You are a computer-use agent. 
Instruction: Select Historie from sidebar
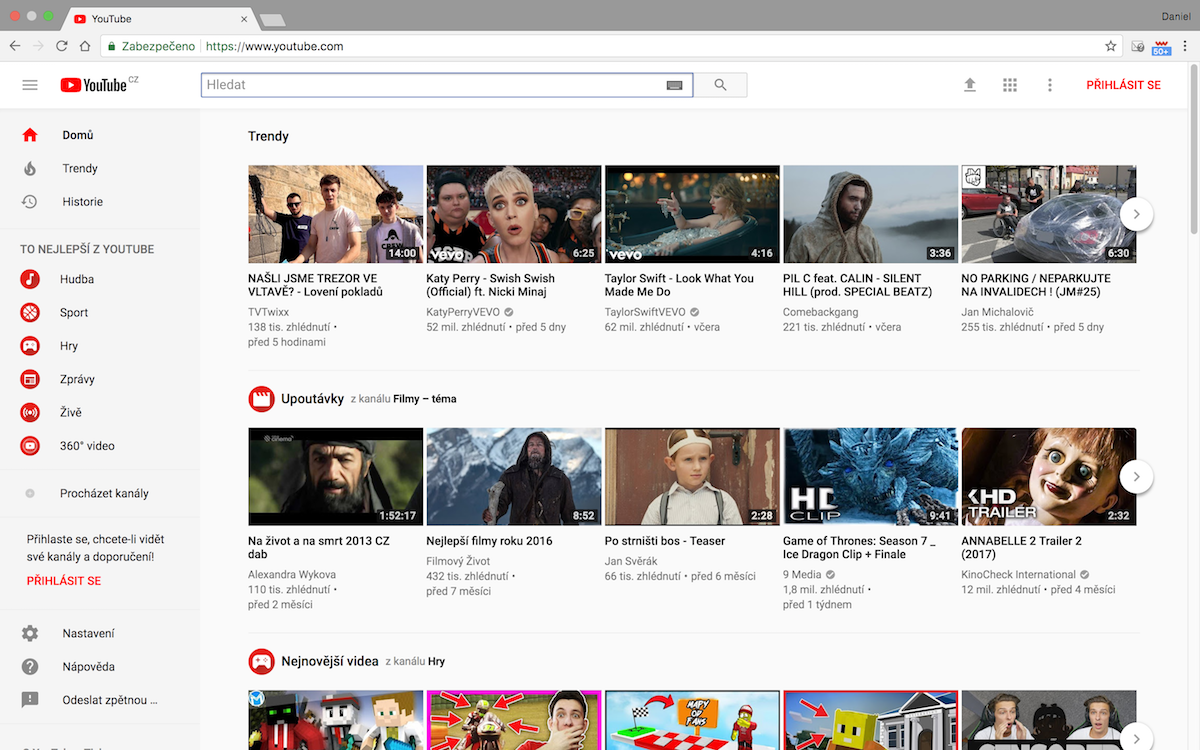82,201
